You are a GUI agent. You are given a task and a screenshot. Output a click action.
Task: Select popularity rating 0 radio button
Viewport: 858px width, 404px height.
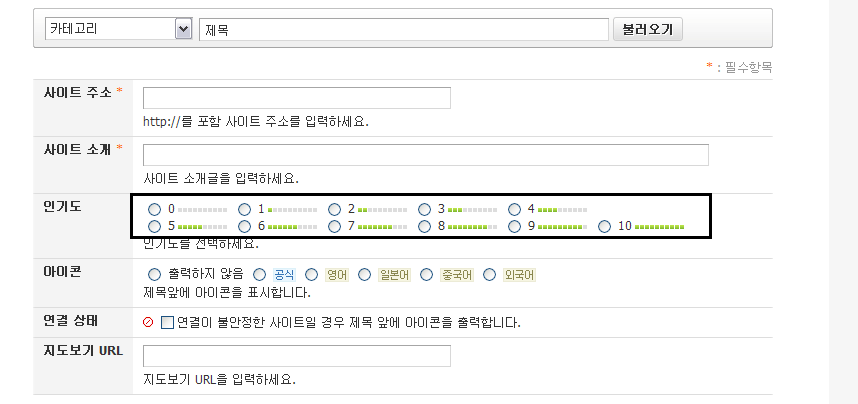[154, 210]
